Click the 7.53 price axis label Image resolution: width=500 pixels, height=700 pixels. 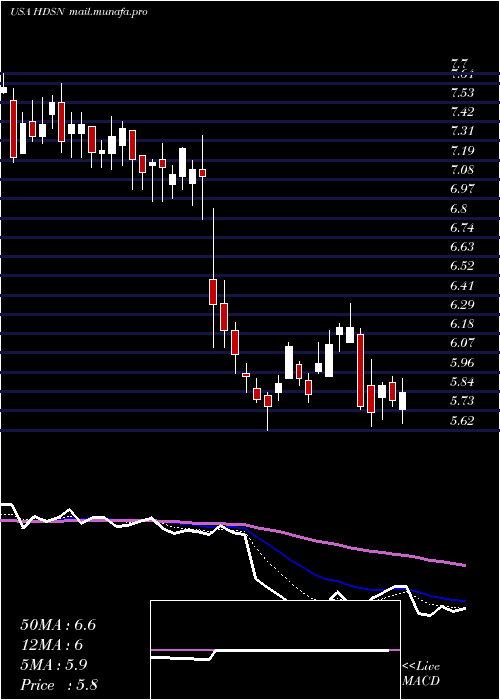click(462, 93)
